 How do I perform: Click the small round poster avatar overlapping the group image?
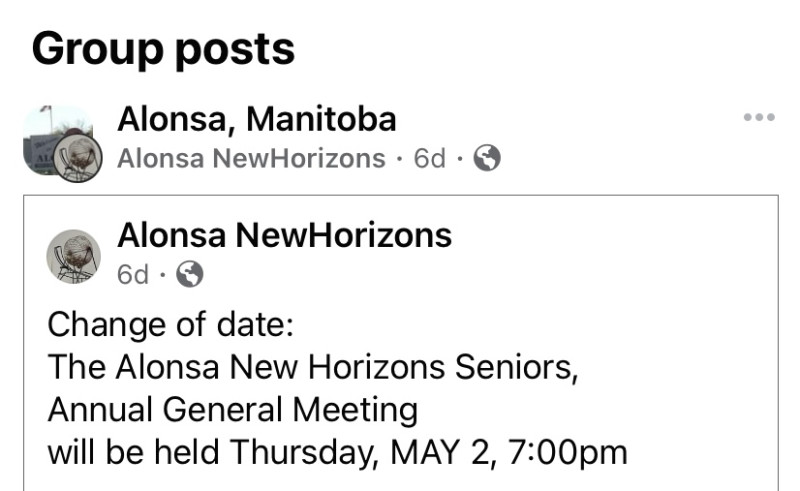click(x=78, y=158)
